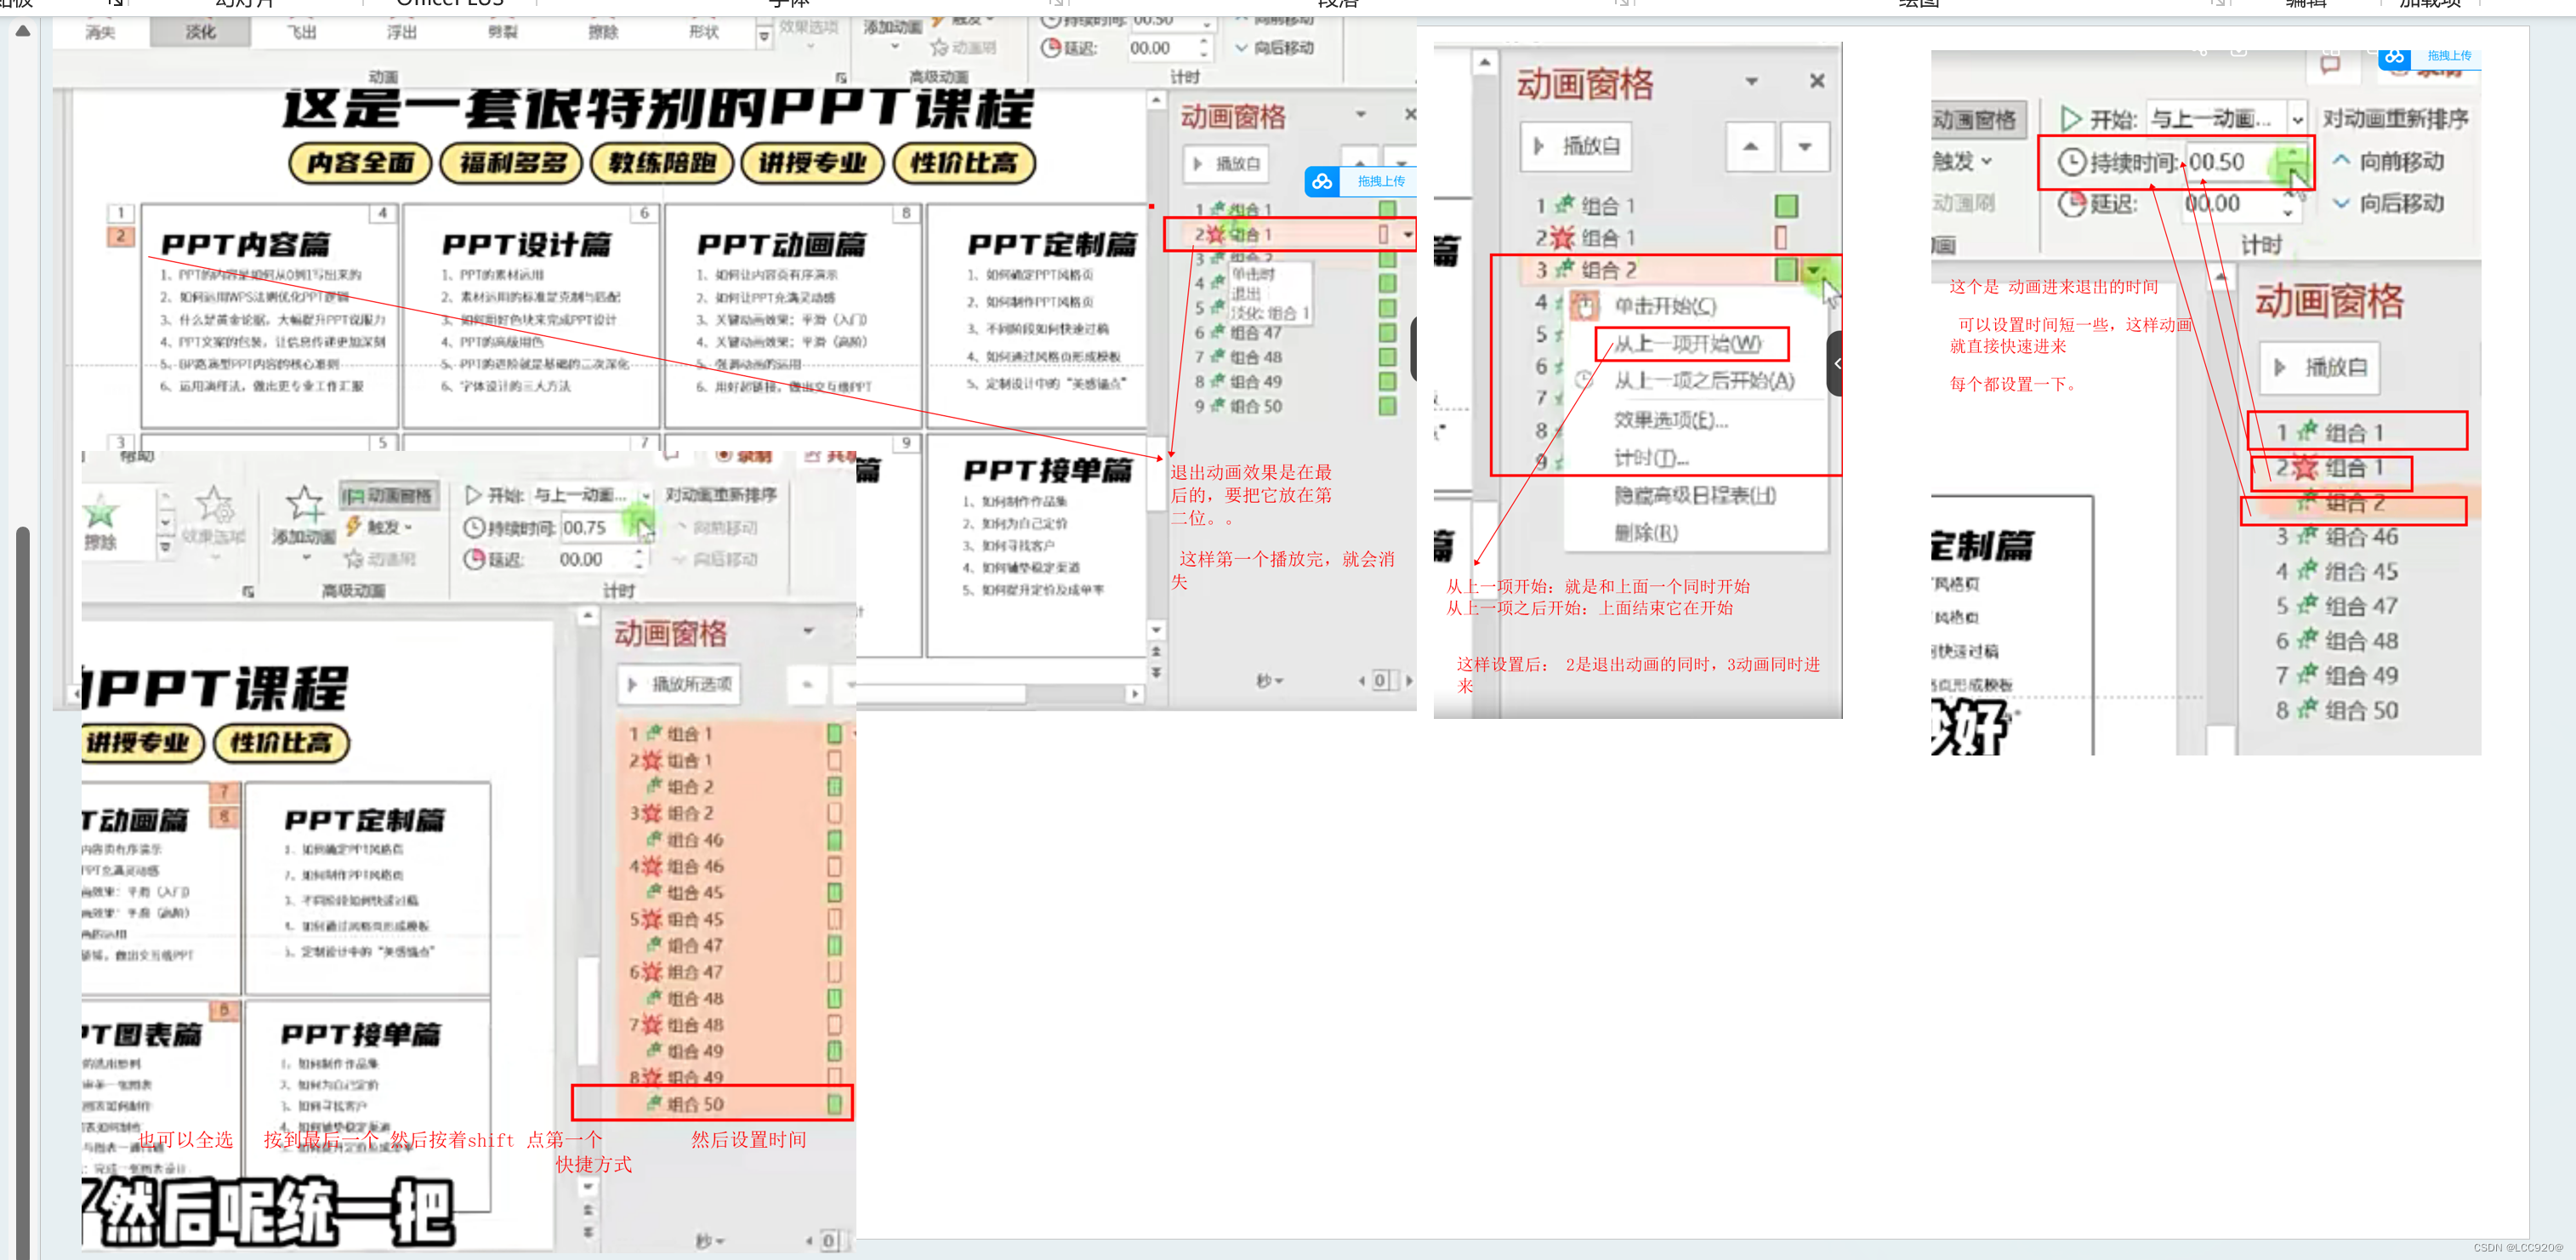
Task: Select 组合 46 in the animation list
Action: pyautogui.click(x=2358, y=537)
